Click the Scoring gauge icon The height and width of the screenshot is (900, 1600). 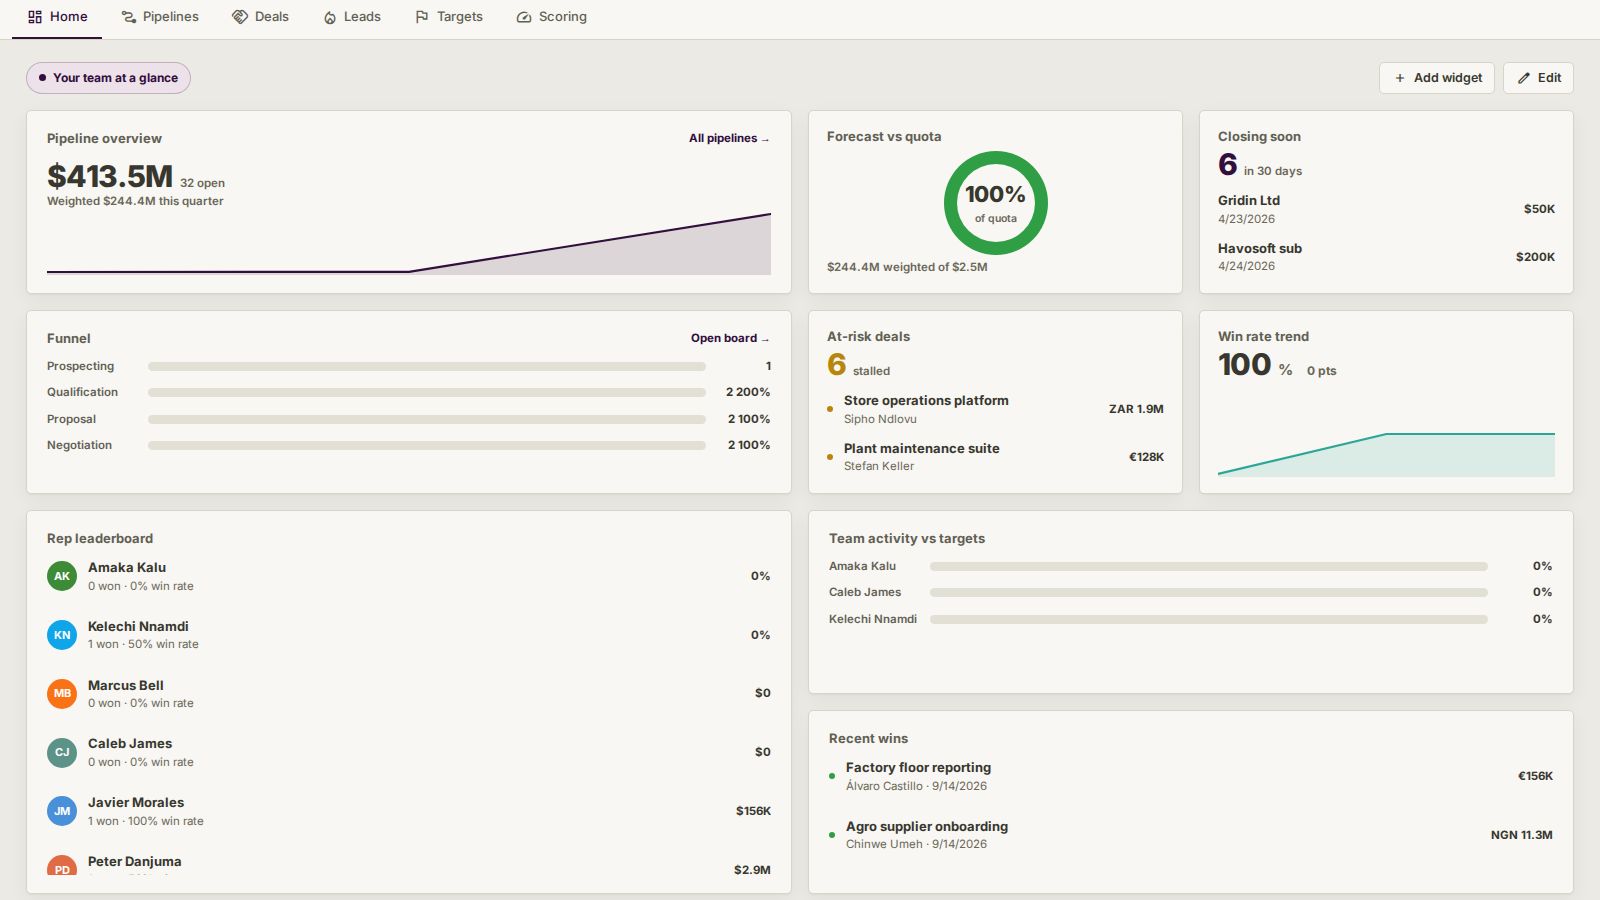[524, 17]
